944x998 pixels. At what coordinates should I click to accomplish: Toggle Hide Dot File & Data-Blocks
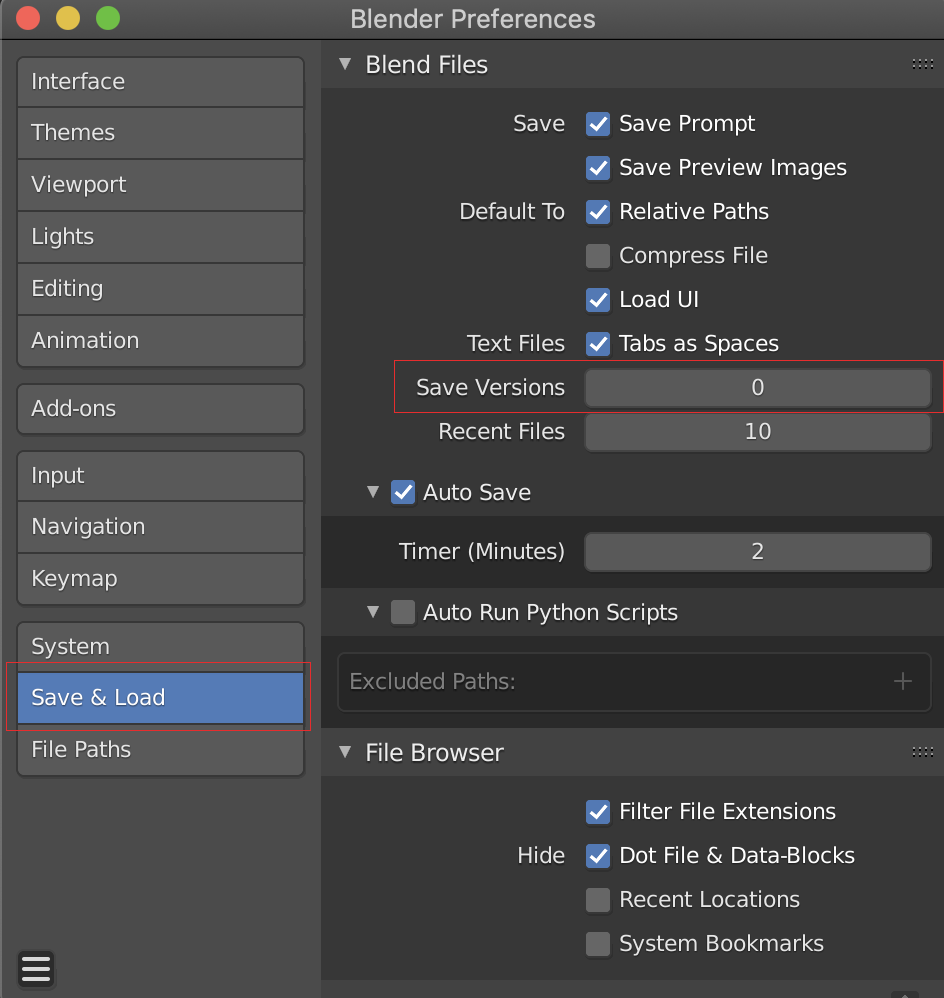point(598,855)
